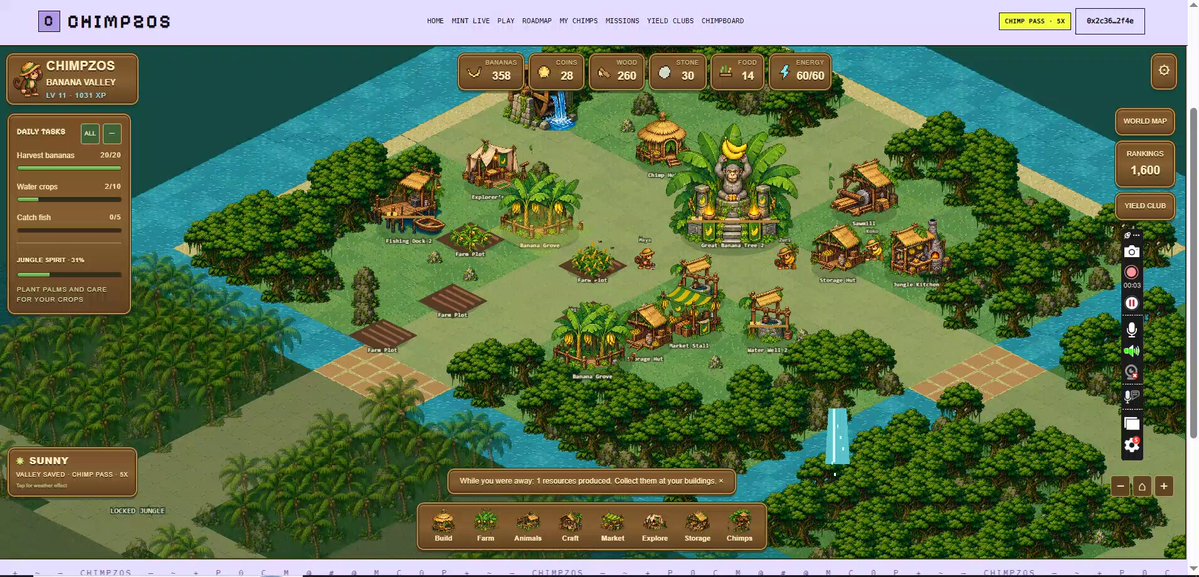Take a screenshot with the recorder camera icon
The image size is (1199, 577).
point(1132,251)
